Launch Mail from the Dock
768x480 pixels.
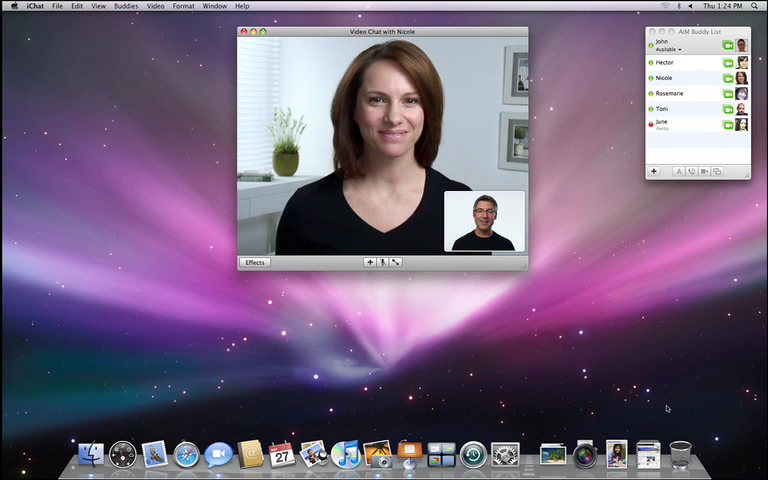click(154, 455)
